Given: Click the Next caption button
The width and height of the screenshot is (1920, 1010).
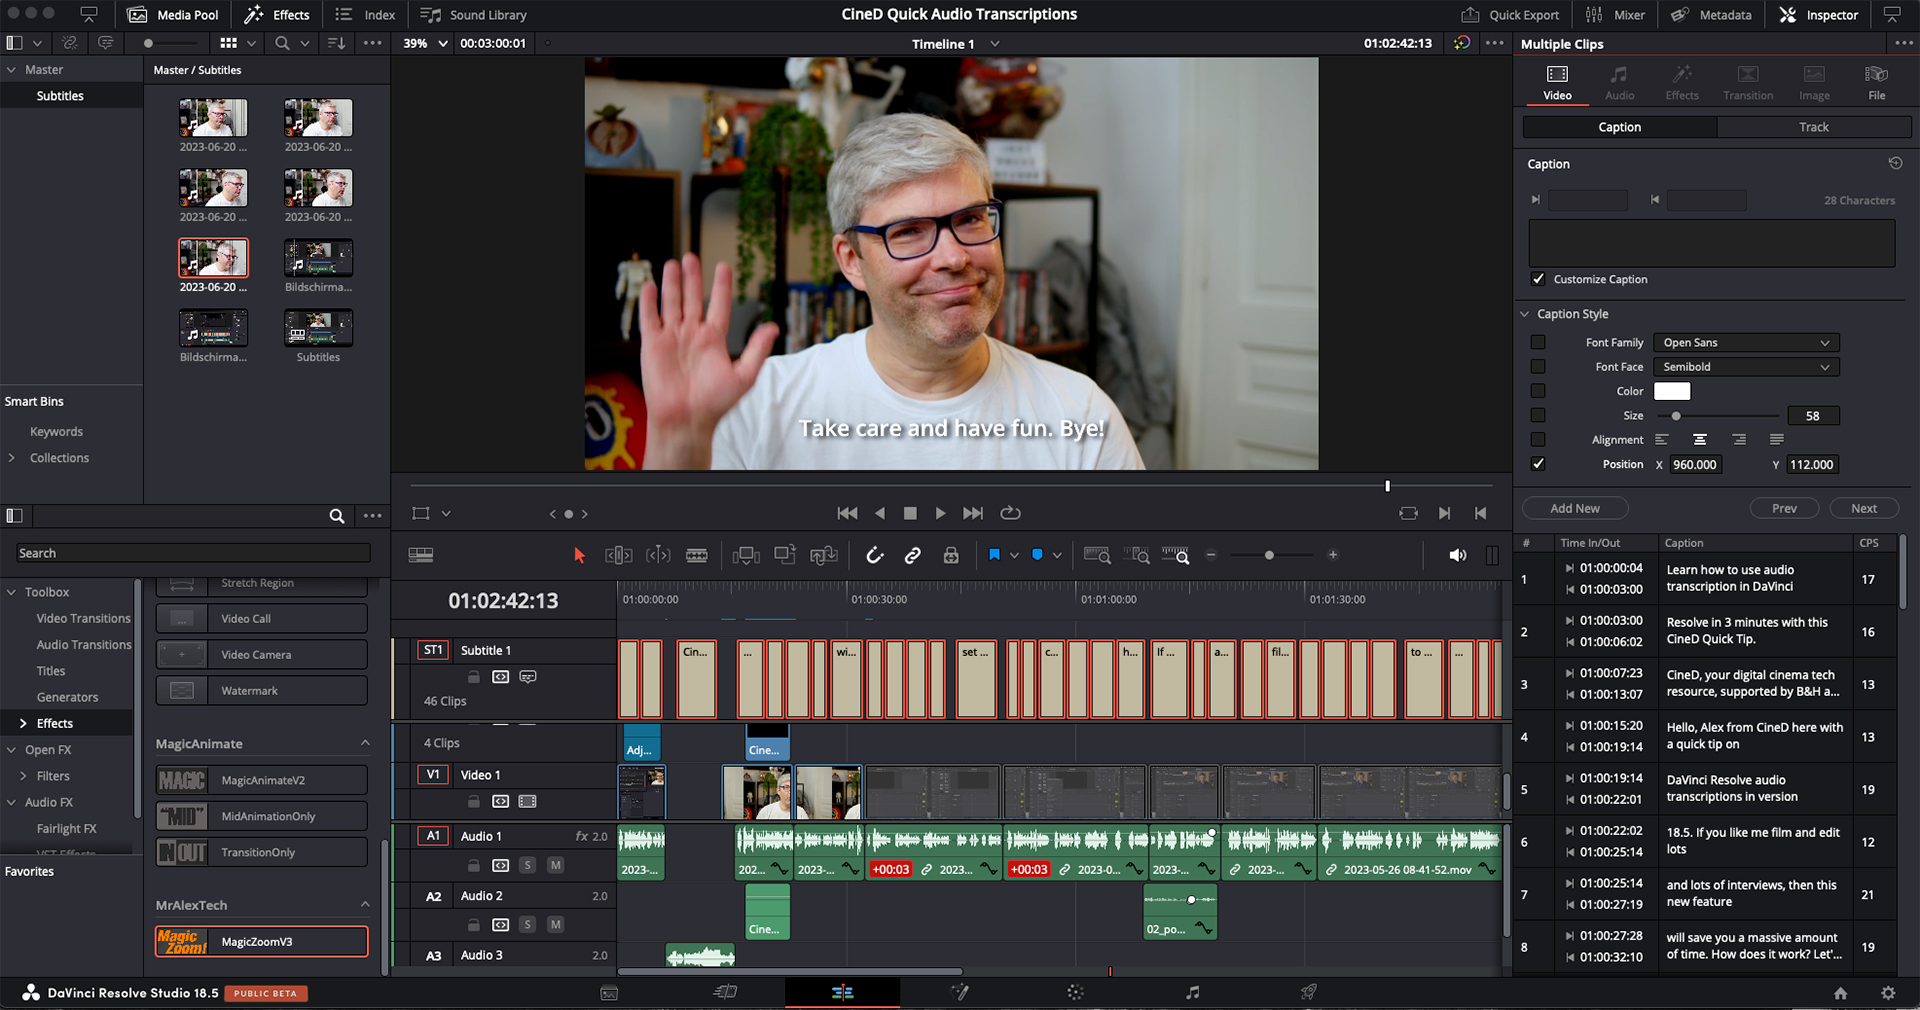Looking at the screenshot, I should (x=1864, y=508).
